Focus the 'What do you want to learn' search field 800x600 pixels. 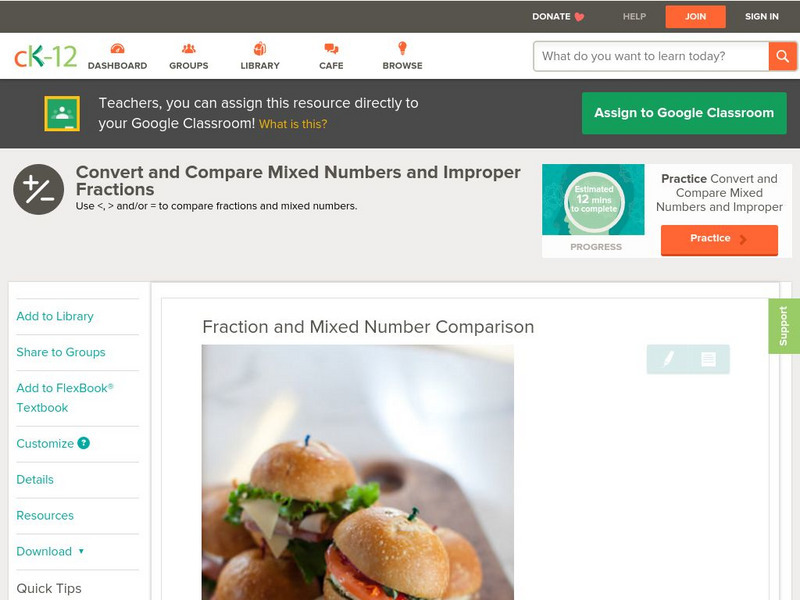(652, 56)
